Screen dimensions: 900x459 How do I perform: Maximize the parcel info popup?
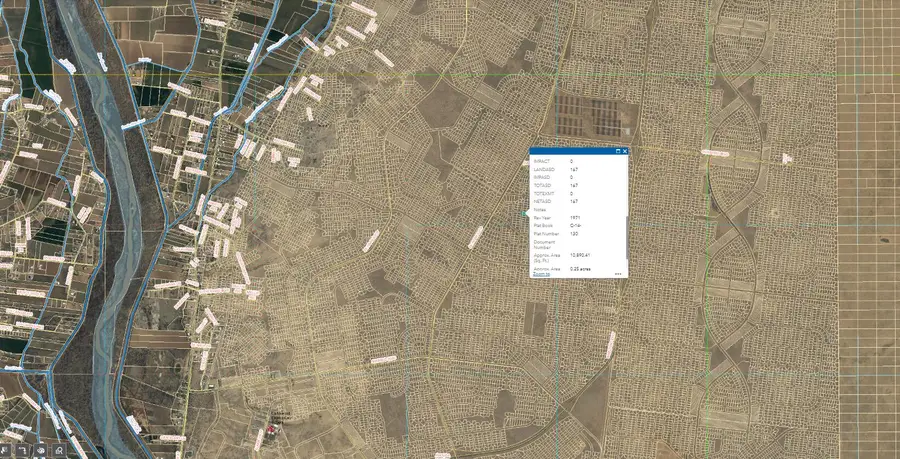point(617,151)
